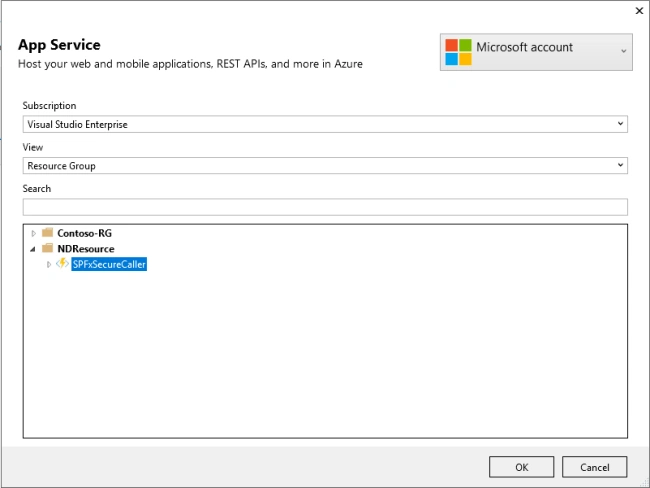Select the Contoso-RG tree item
This screenshot has width=650, height=488.
tap(85, 233)
